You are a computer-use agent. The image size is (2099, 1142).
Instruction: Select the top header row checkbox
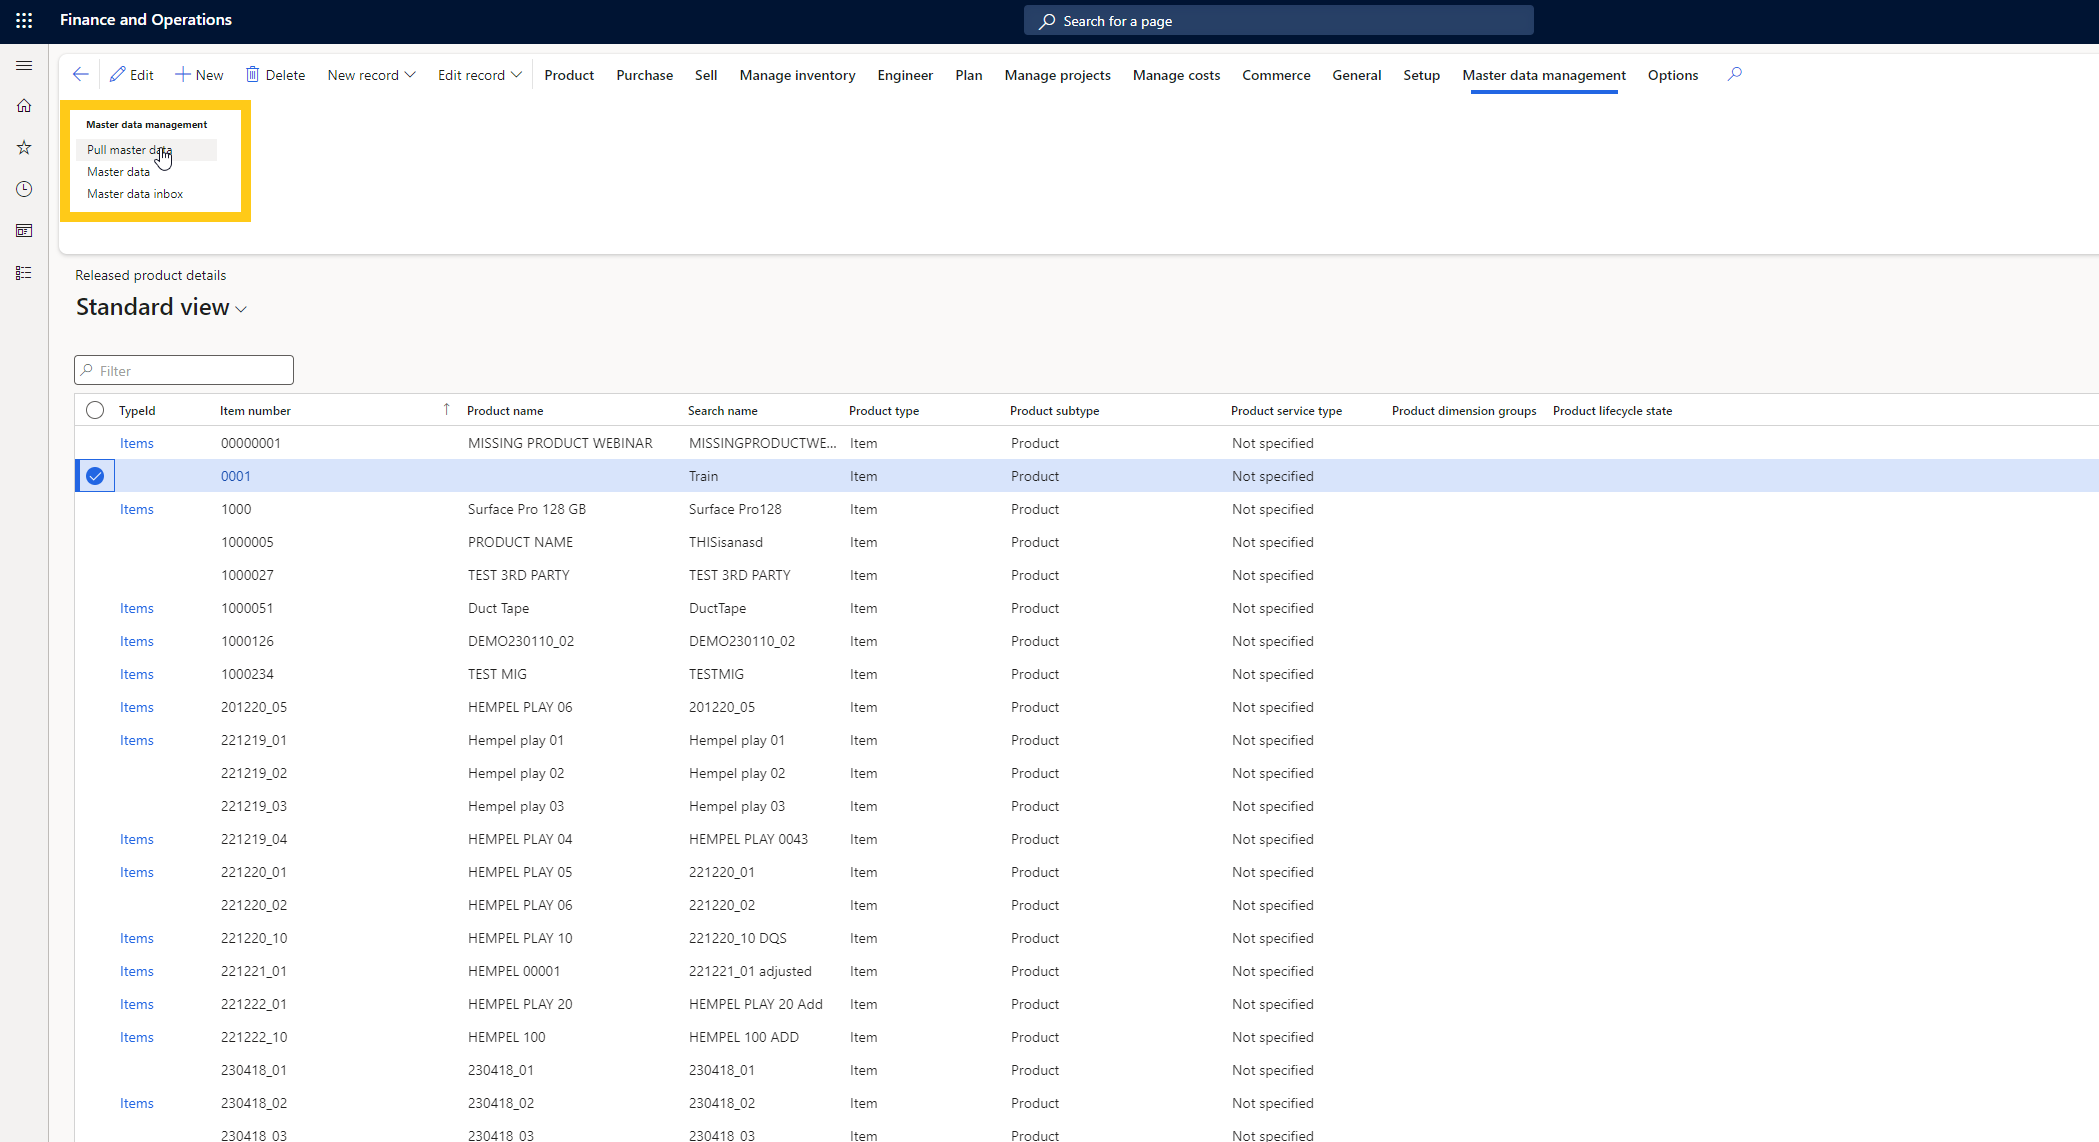pos(96,409)
